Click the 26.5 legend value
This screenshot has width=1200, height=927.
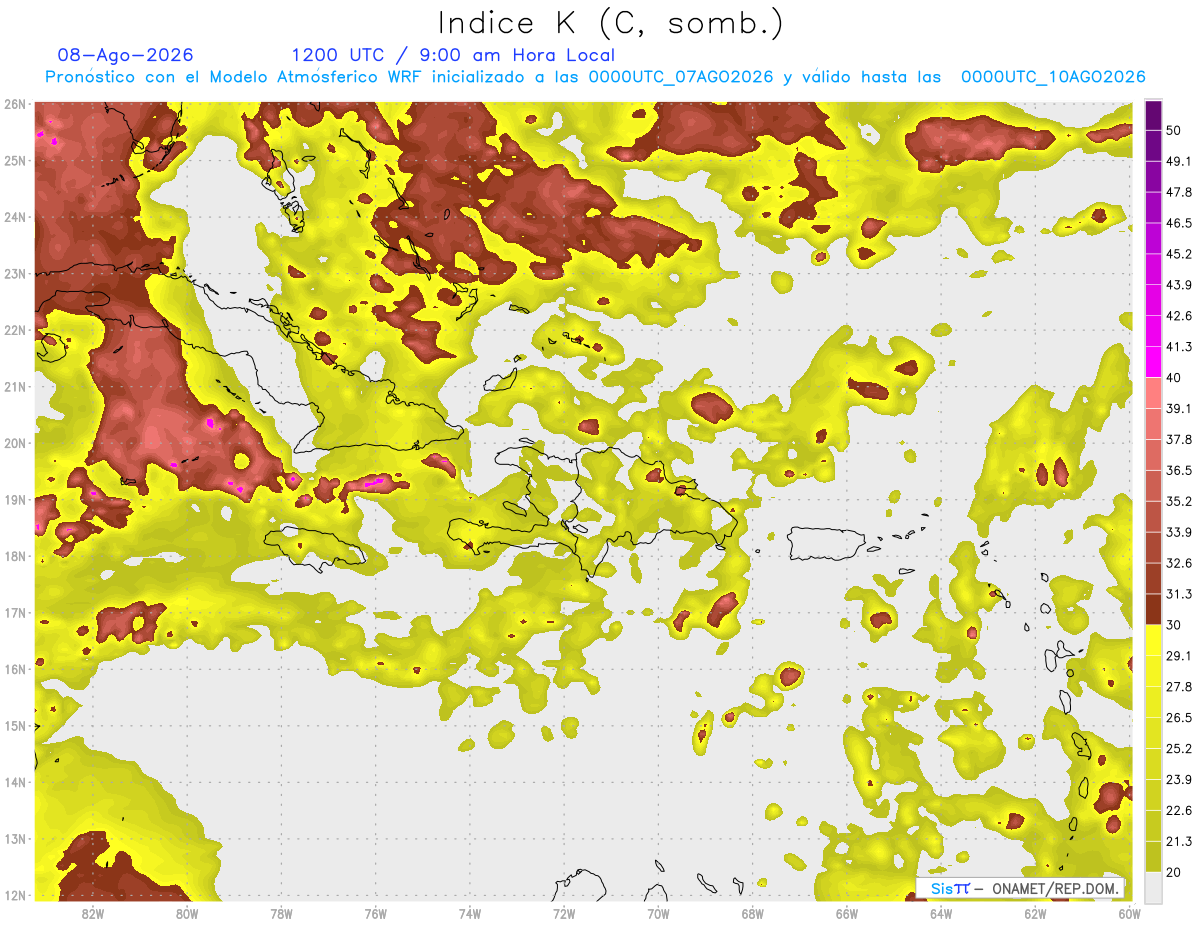[x=1179, y=717]
